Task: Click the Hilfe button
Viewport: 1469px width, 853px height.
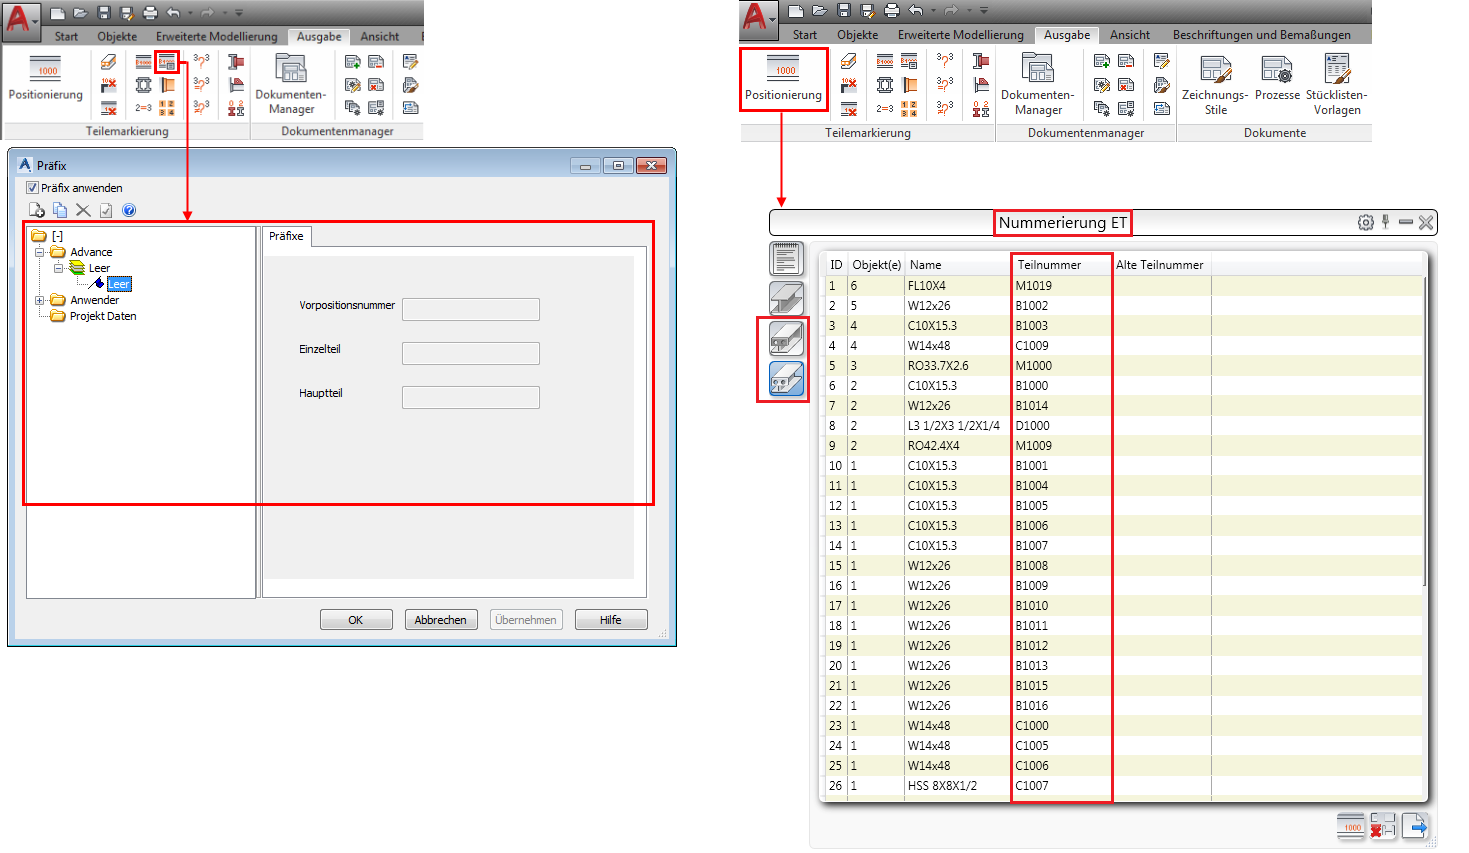Action: coord(611,620)
